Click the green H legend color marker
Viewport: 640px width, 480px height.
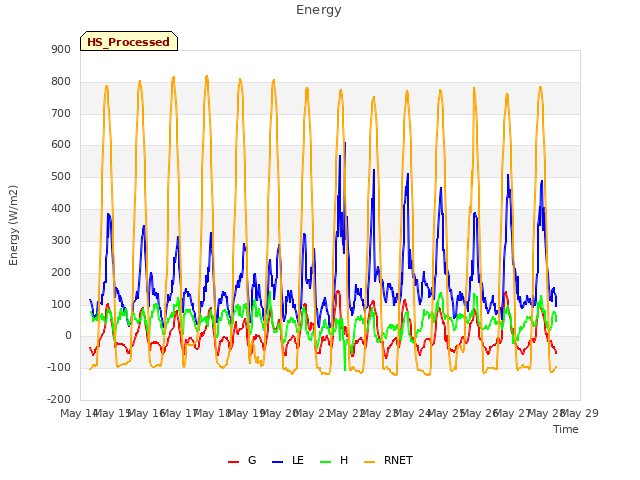click(325, 462)
